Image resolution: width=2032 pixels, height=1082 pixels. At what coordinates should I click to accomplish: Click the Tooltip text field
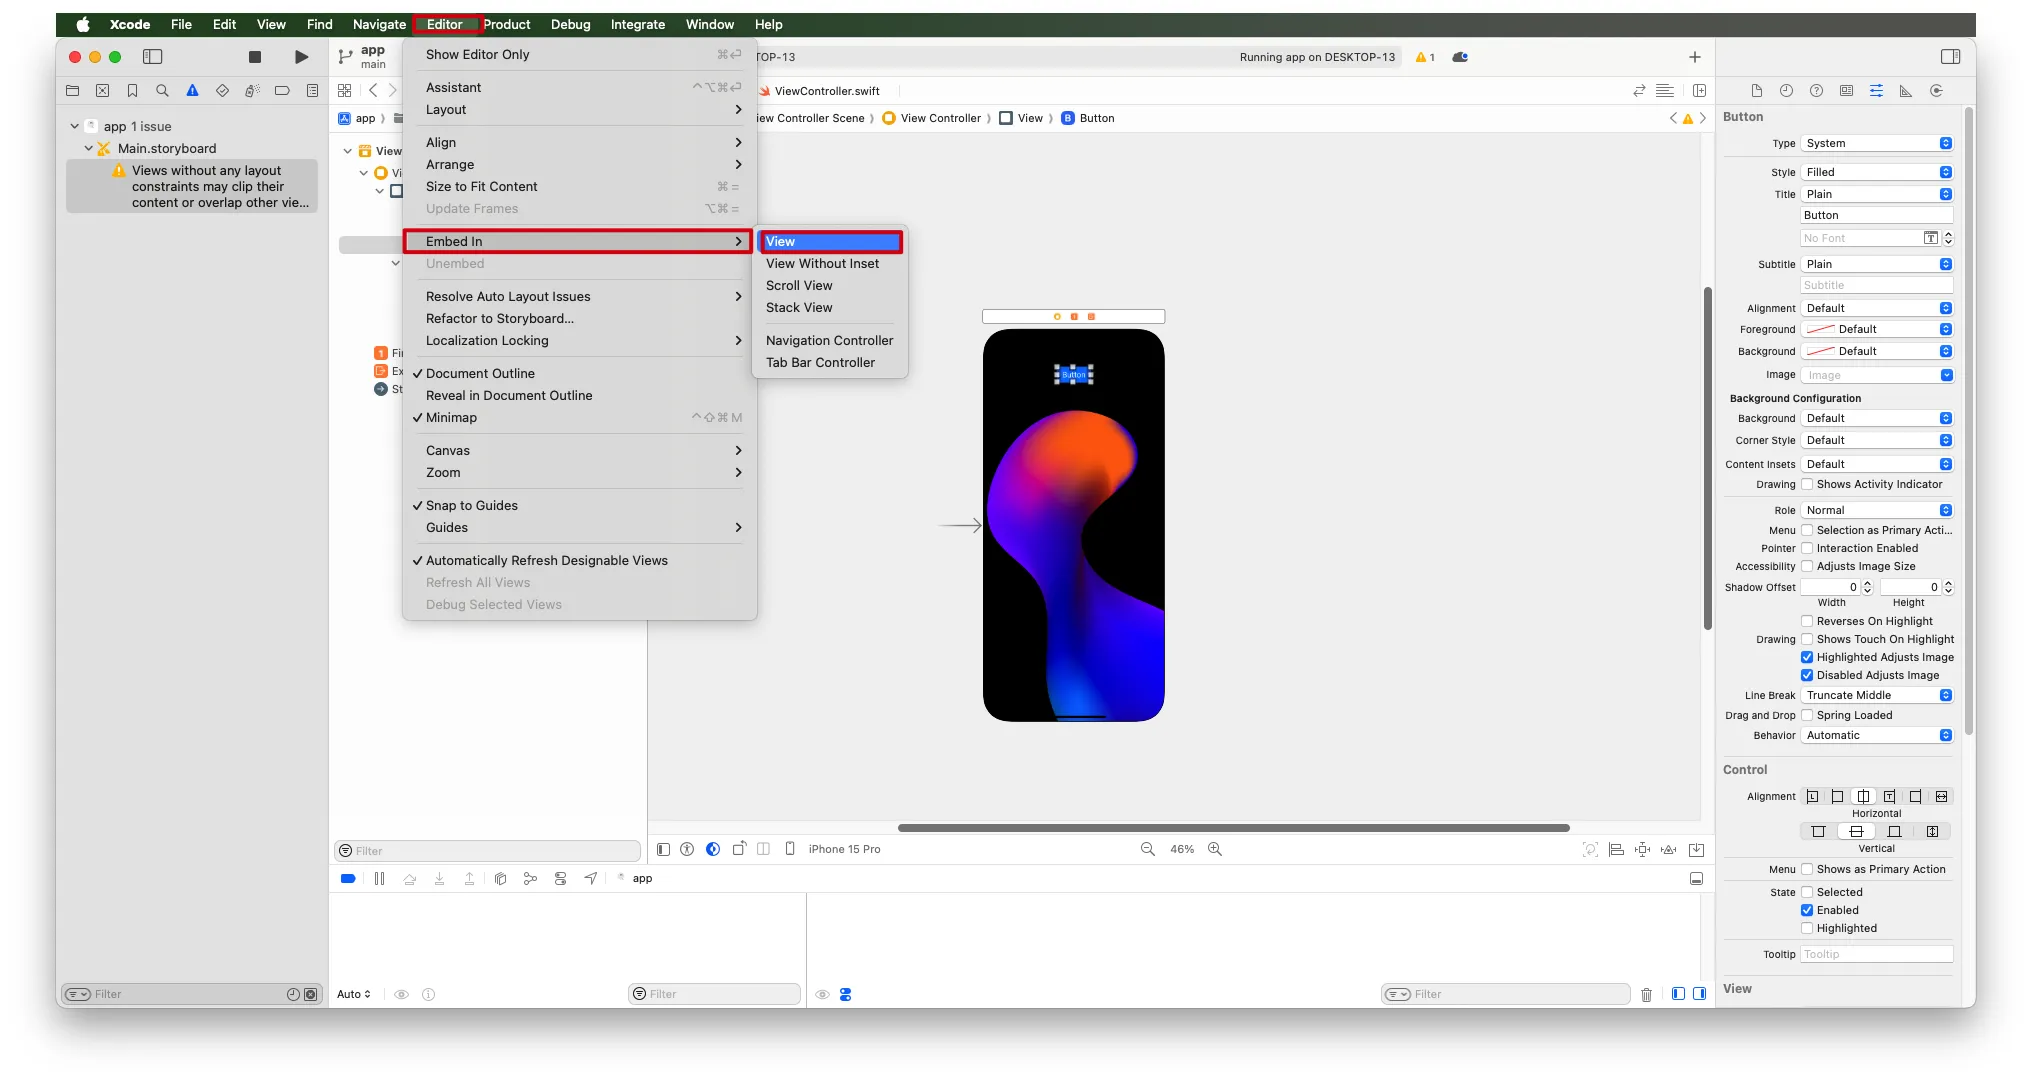click(x=1876, y=955)
